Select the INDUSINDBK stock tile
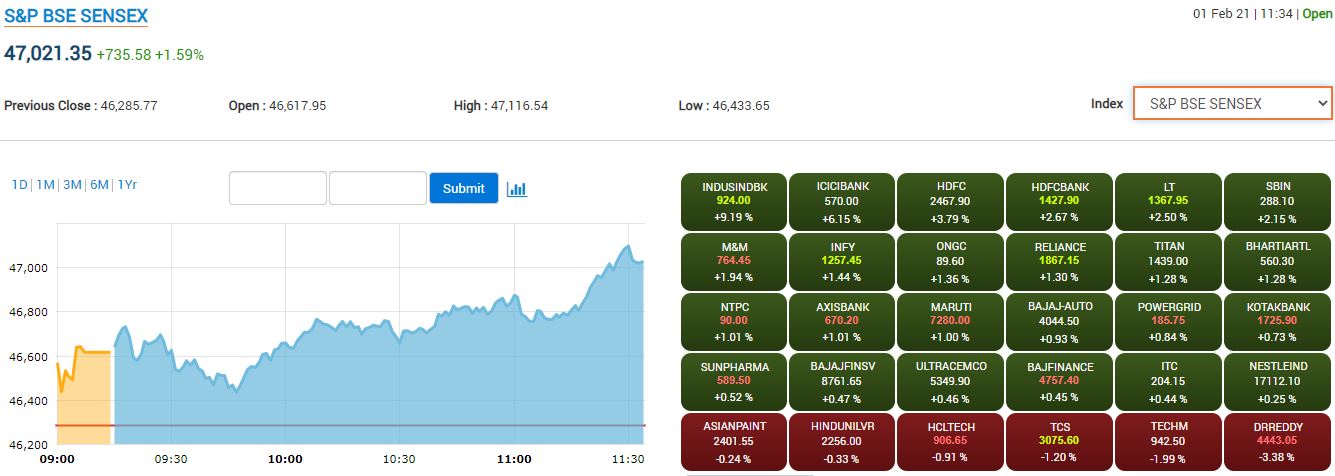 pyautogui.click(x=734, y=202)
